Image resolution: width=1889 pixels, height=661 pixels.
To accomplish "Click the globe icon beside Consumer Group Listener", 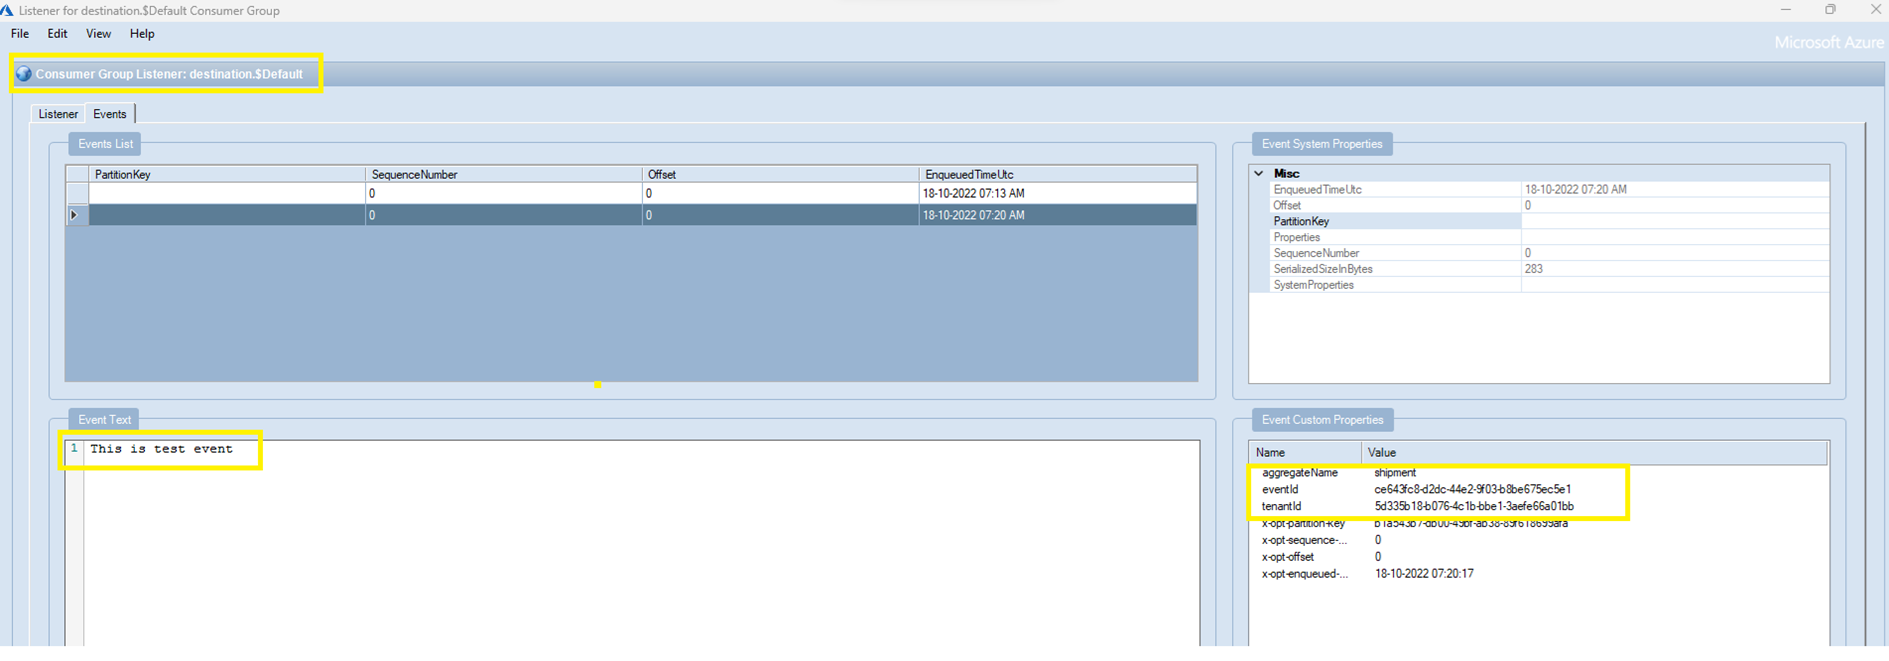I will coord(24,74).
